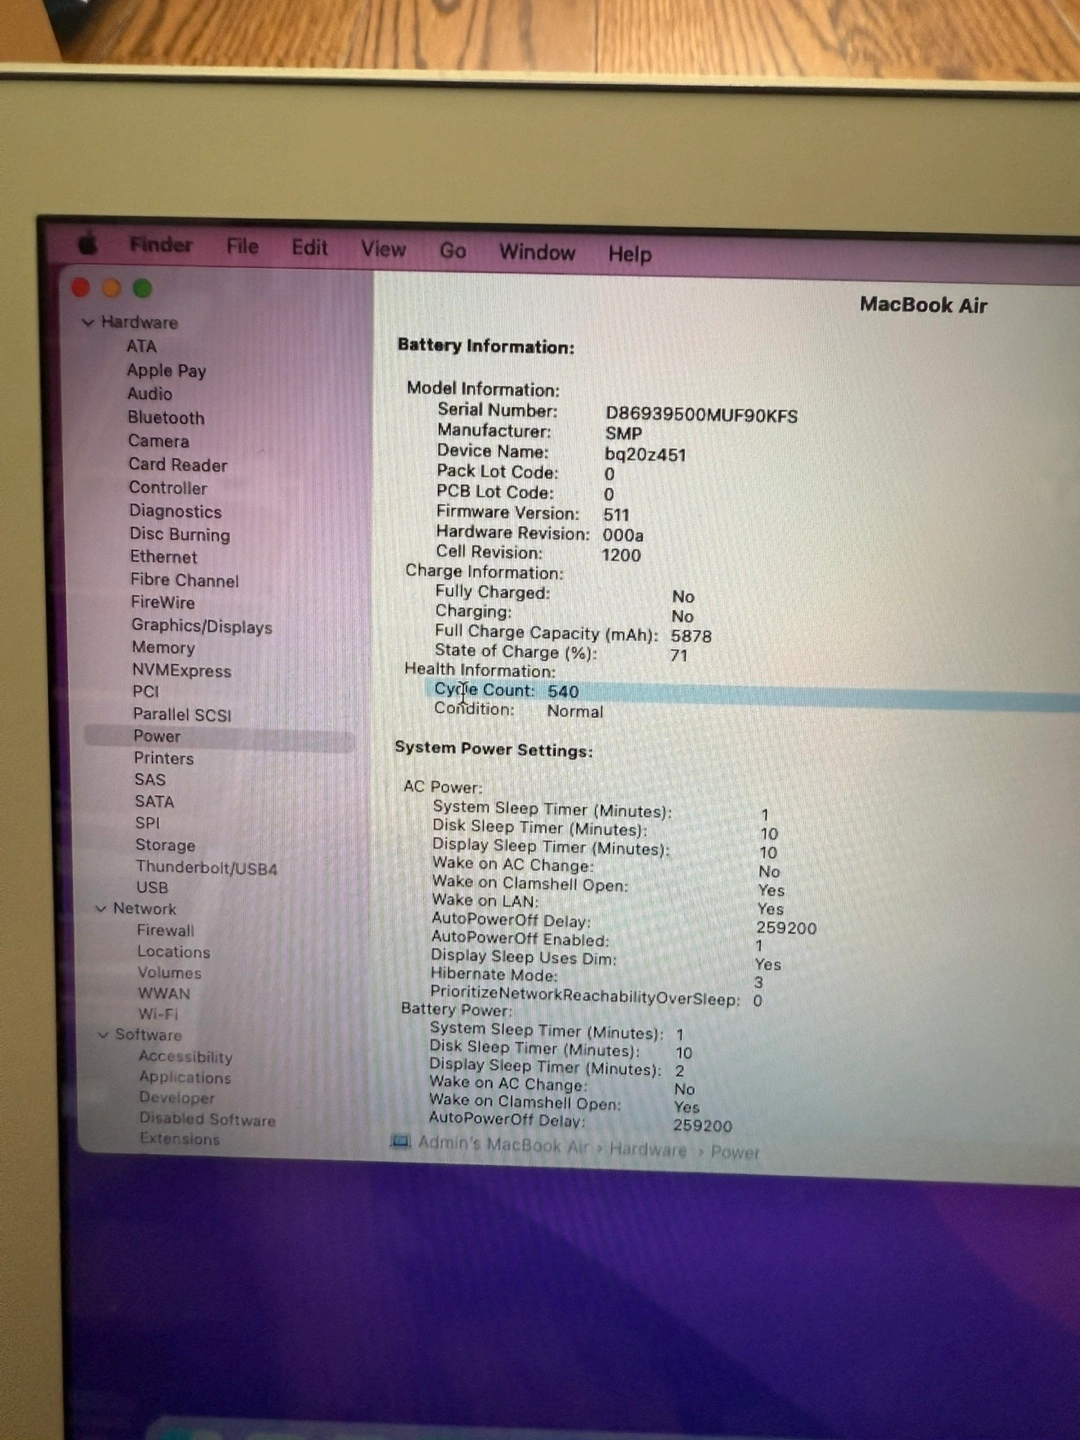Viewport: 1080px width, 1440px height.
Task: Select Printers in the sidebar
Action: [x=164, y=758]
